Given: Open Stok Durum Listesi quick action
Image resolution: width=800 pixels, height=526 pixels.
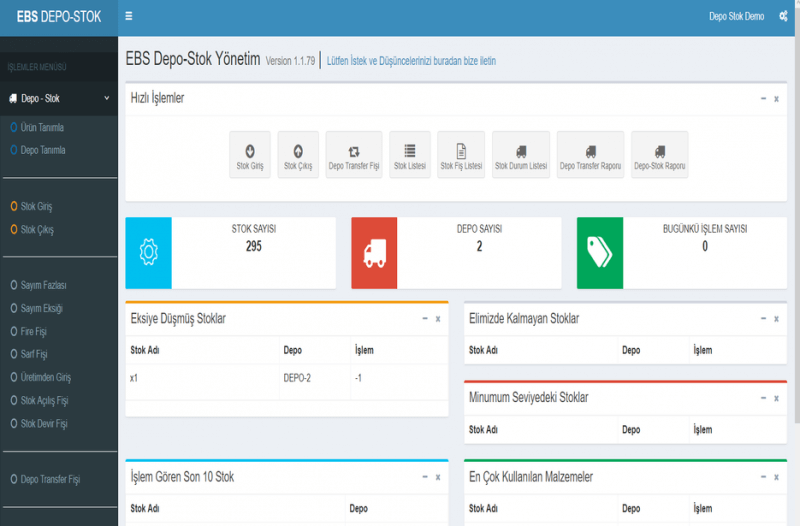Looking at the screenshot, I should 521,155.
